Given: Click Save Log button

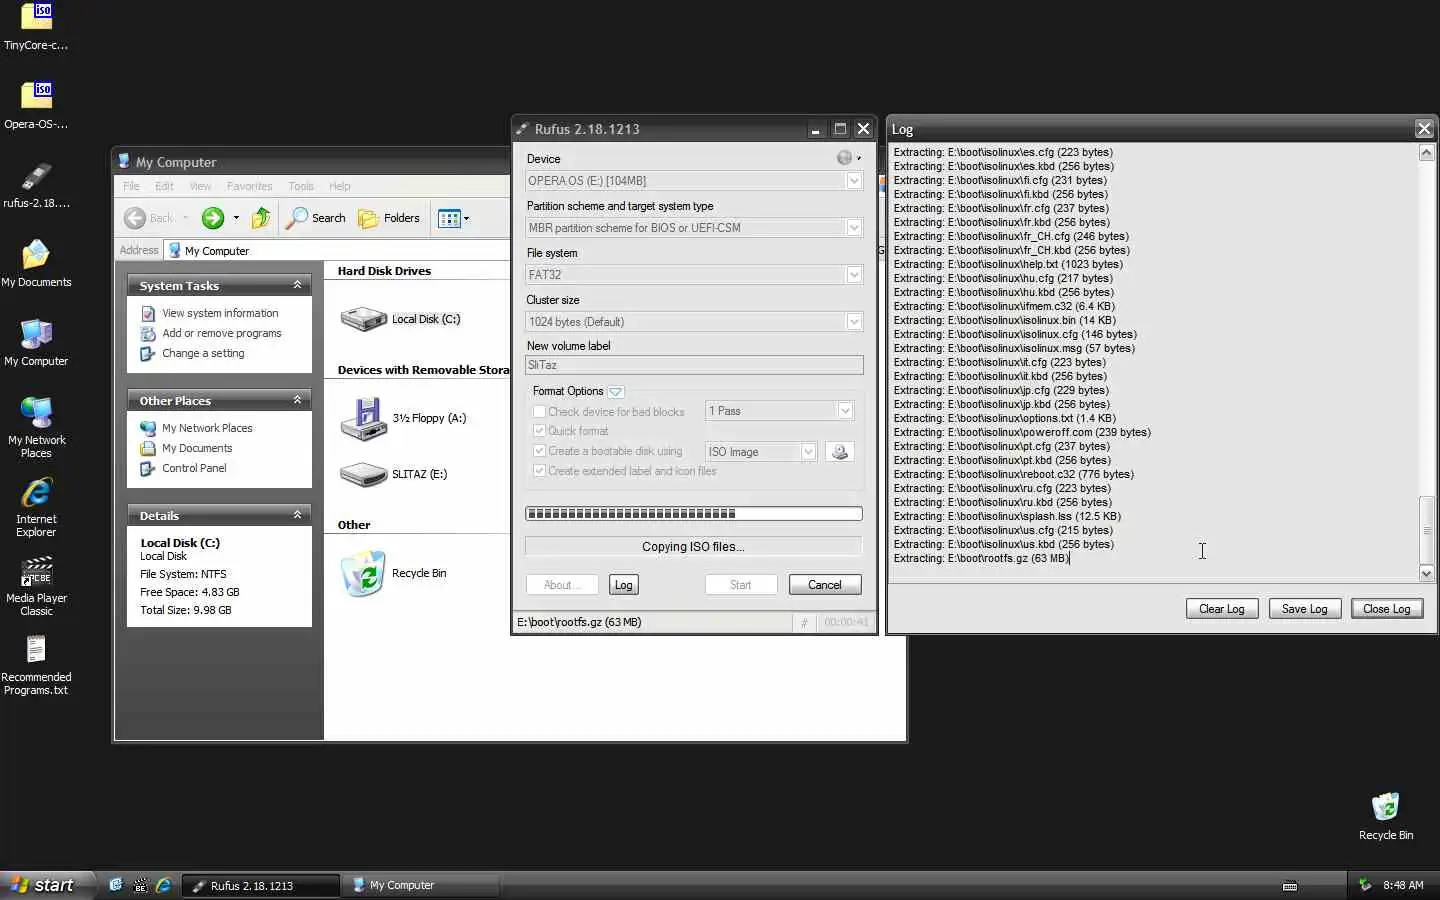Looking at the screenshot, I should click(1305, 609).
